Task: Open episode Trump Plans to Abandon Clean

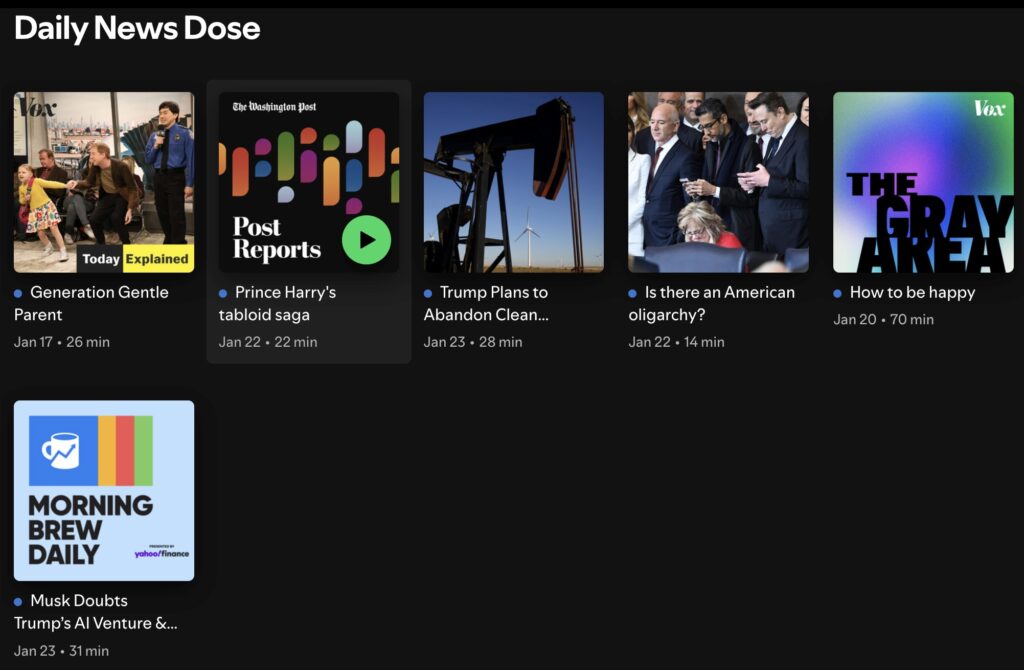Action: coord(487,303)
